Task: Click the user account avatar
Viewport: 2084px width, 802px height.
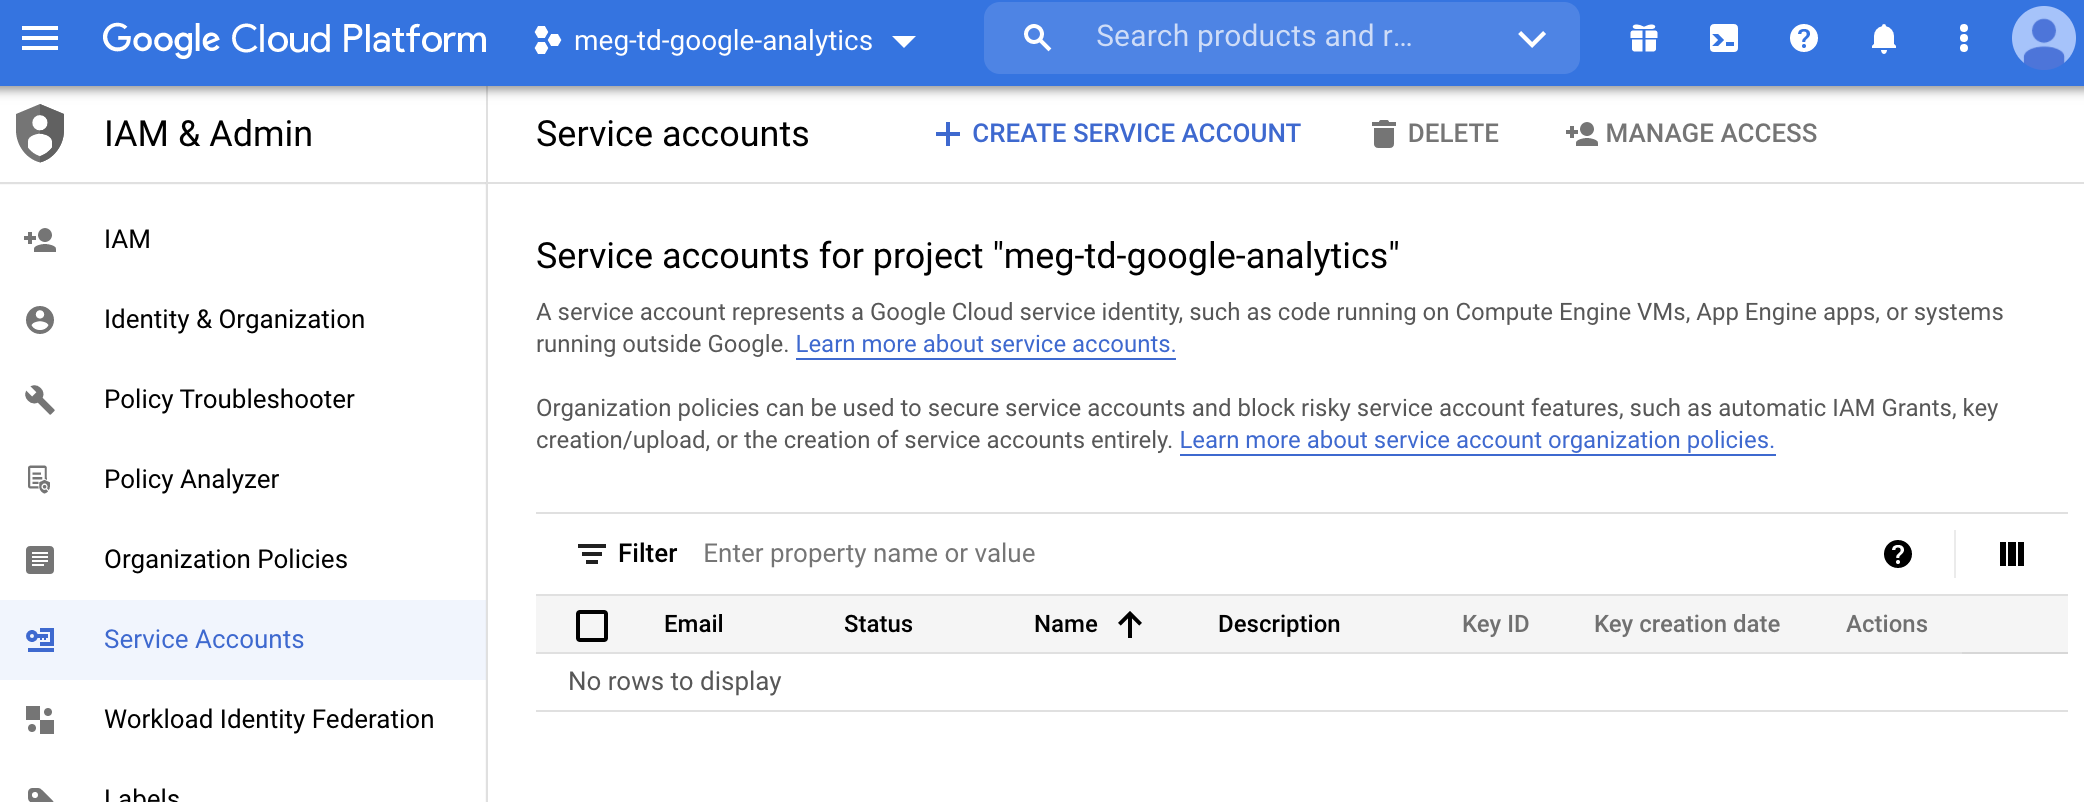Action: (x=2043, y=39)
